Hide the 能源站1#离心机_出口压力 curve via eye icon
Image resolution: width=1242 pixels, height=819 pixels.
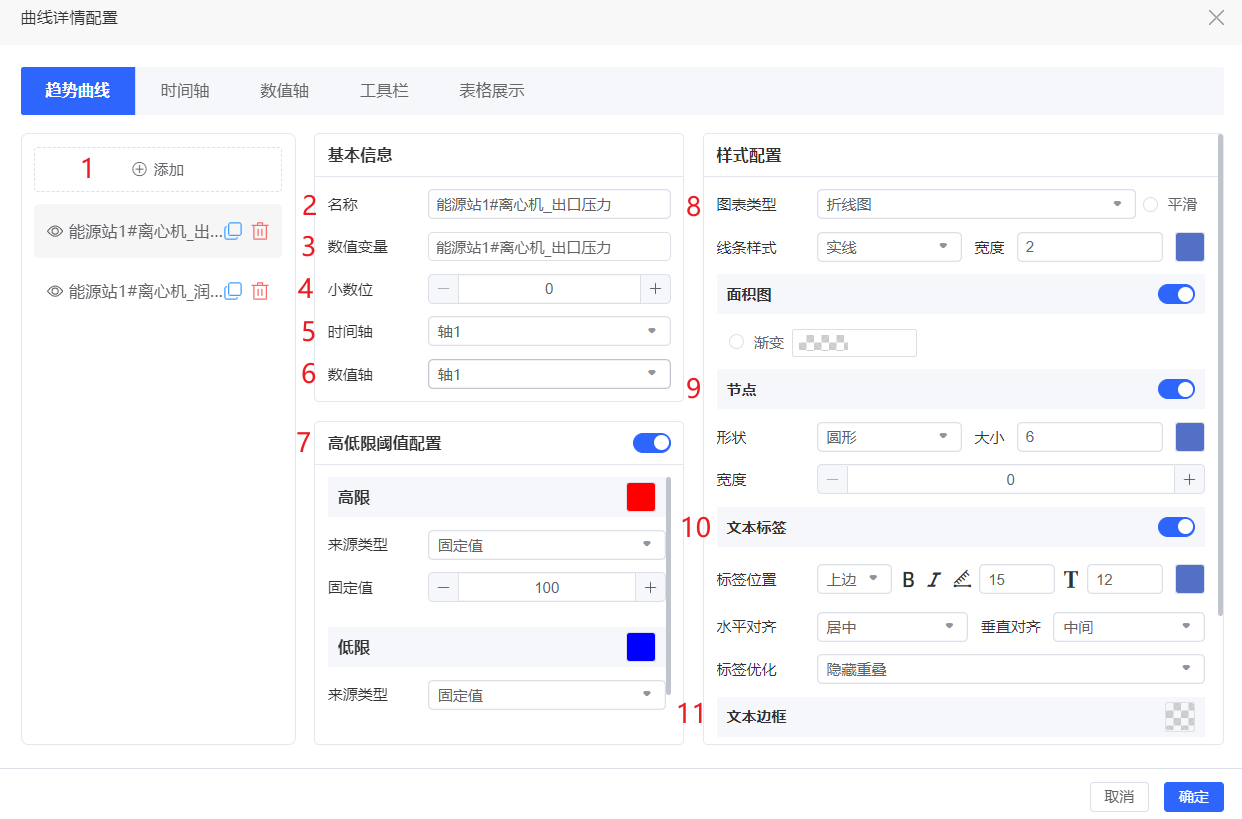[55, 231]
